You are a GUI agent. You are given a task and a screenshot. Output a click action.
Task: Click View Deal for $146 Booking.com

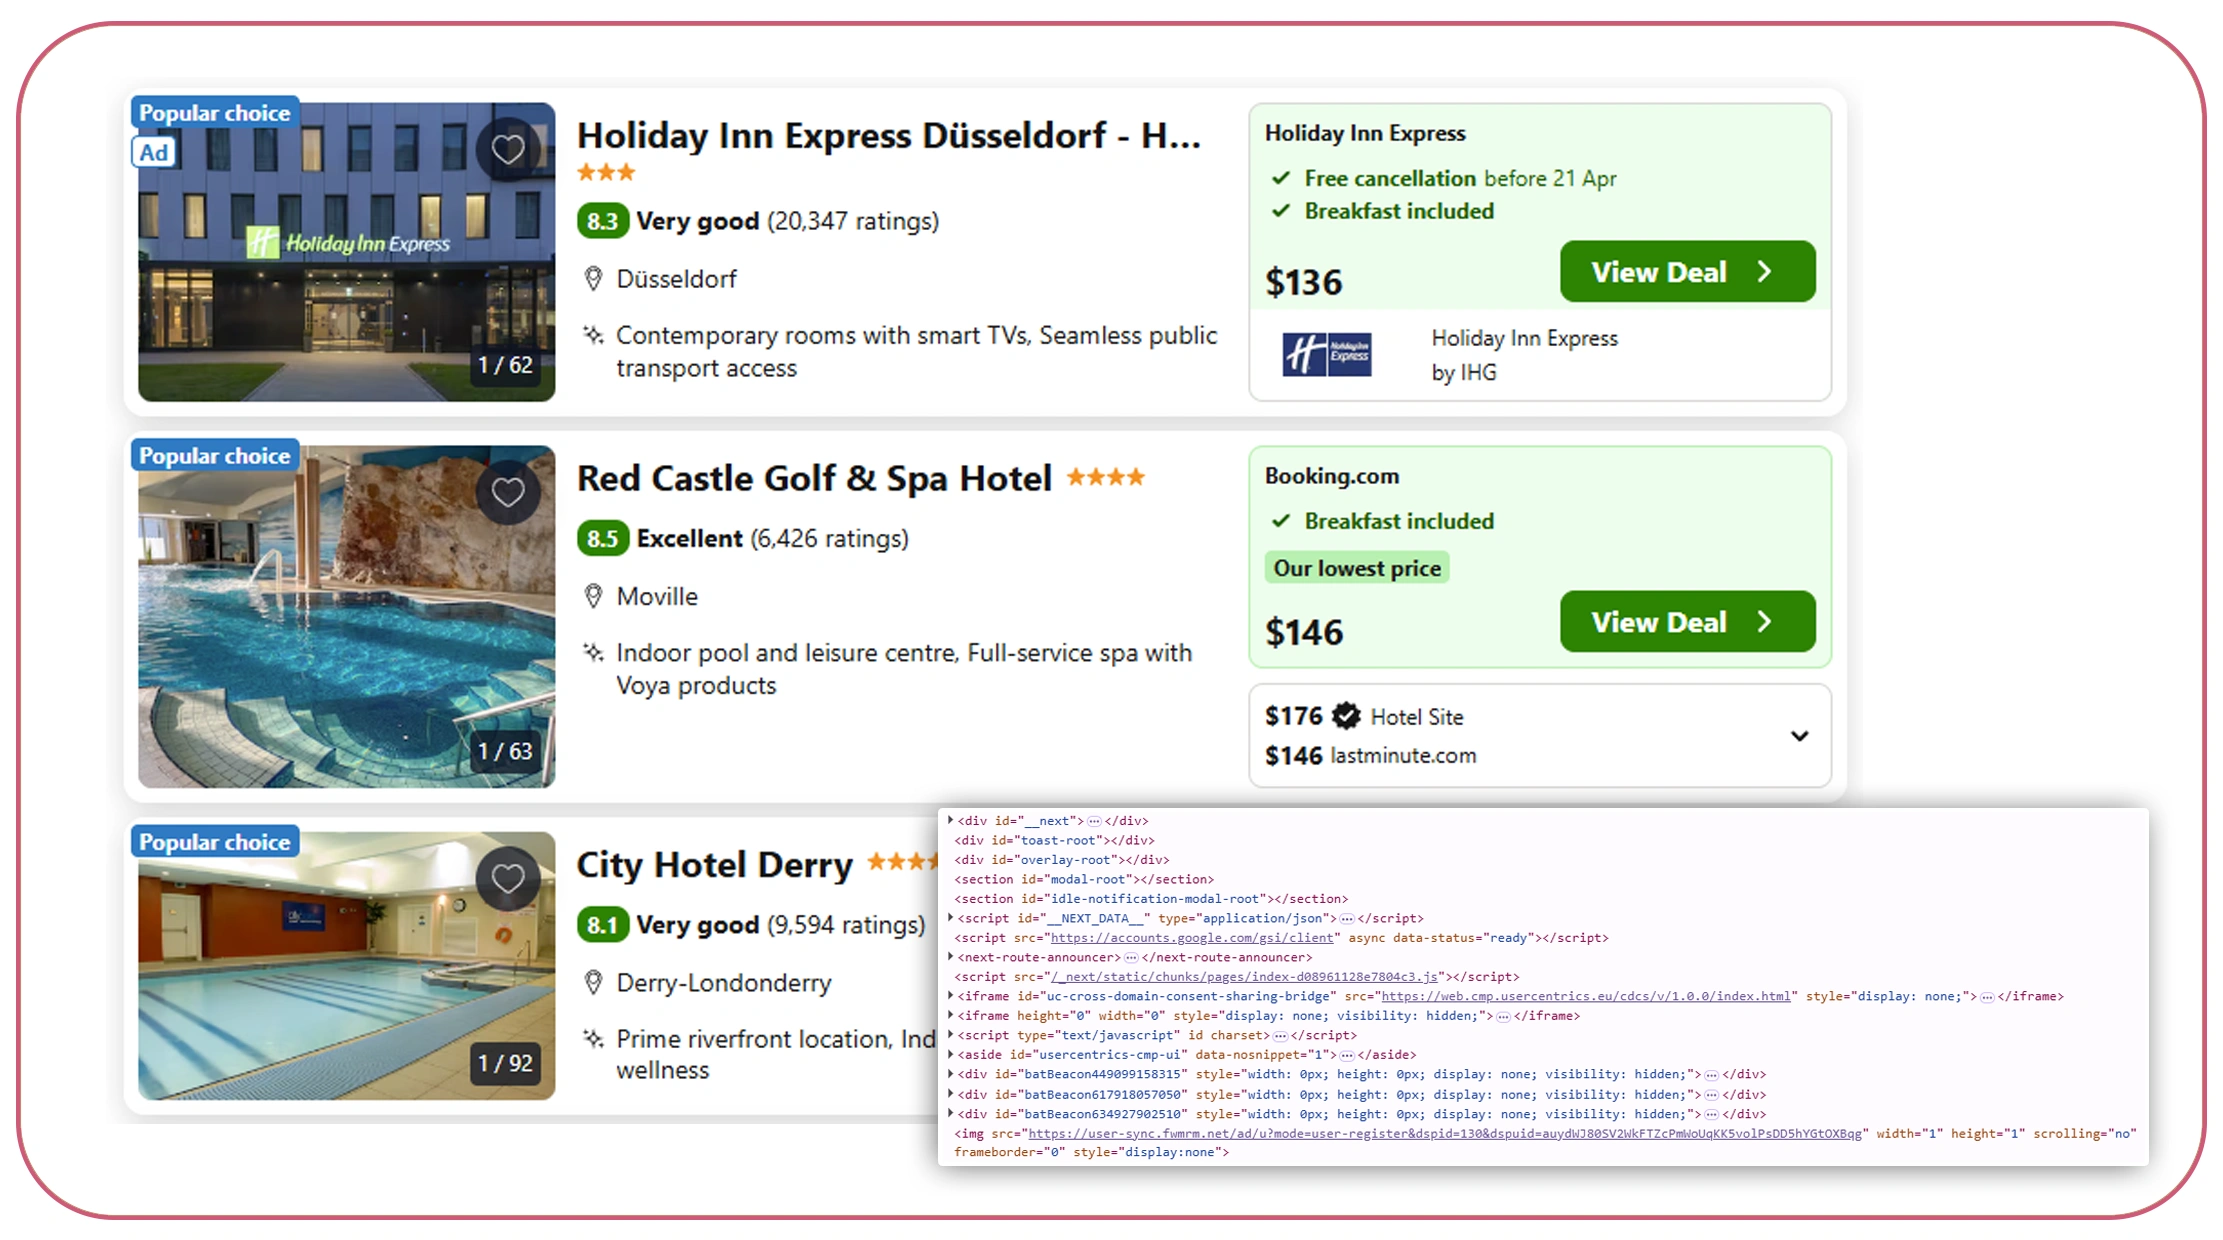point(1686,622)
